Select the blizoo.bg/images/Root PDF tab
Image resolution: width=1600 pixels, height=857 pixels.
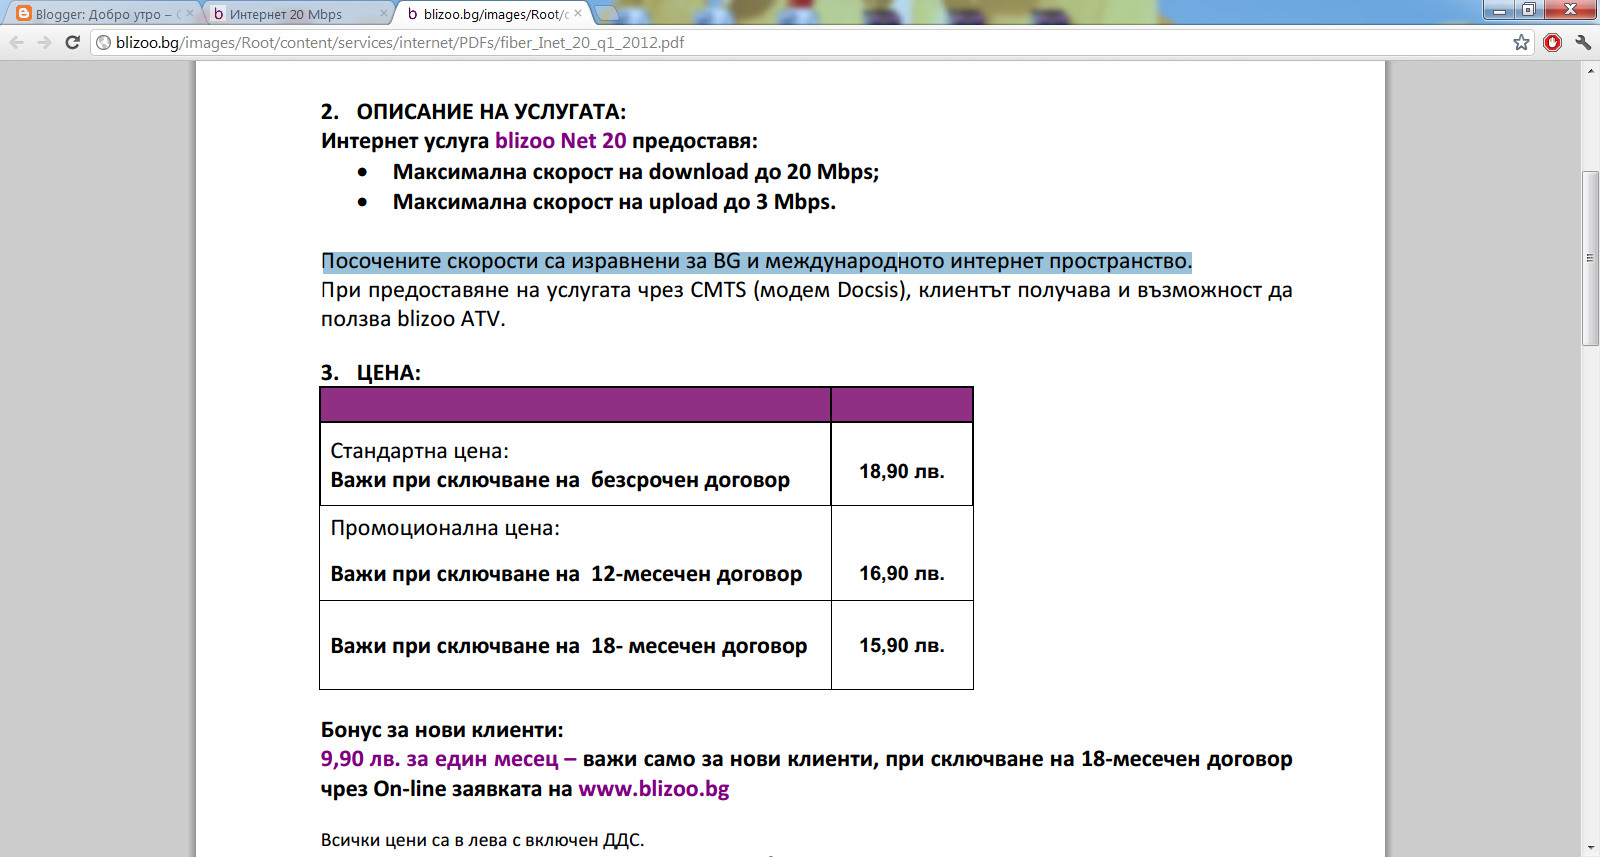pyautogui.click(x=492, y=14)
